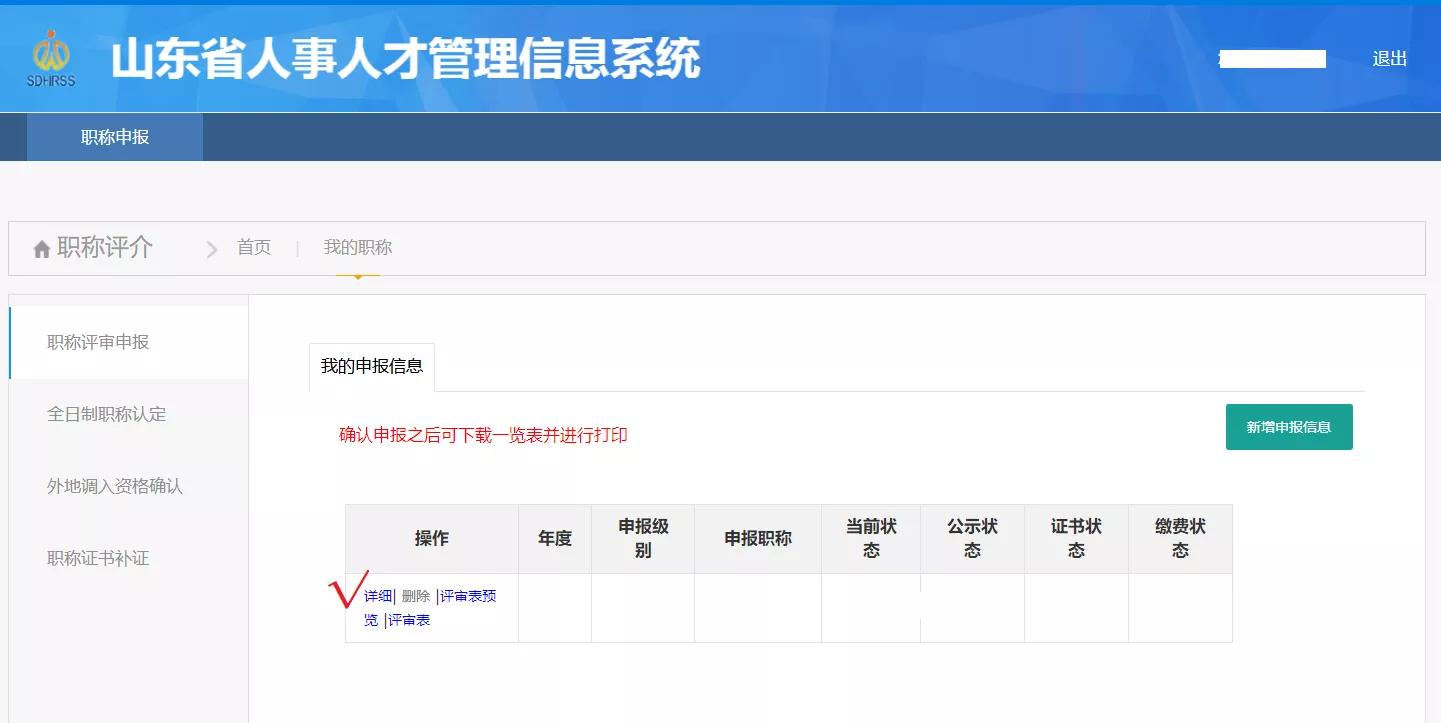This screenshot has height=723, width=1441.
Task: Open 职称证书补证 from the sidebar
Action: (96, 558)
